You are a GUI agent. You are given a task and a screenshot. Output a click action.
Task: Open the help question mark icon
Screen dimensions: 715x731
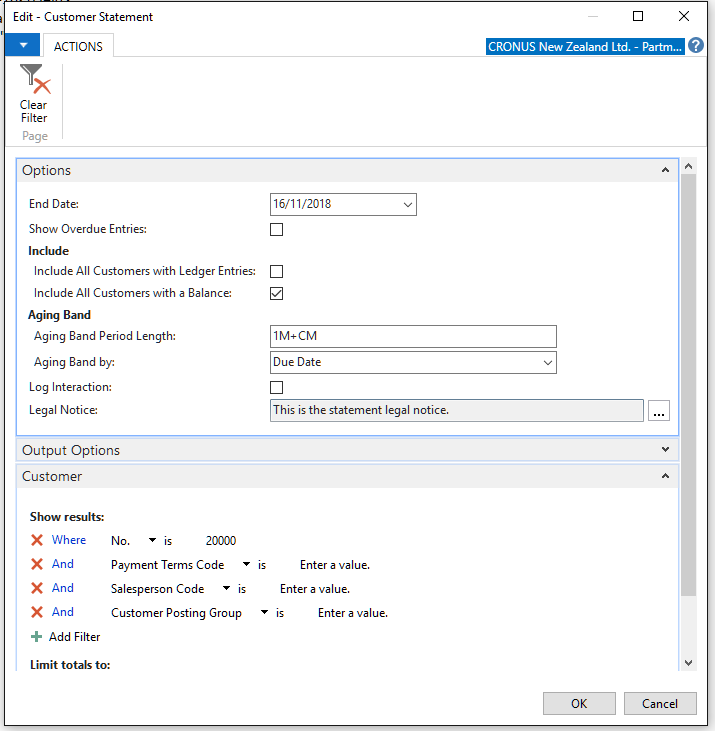695,46
